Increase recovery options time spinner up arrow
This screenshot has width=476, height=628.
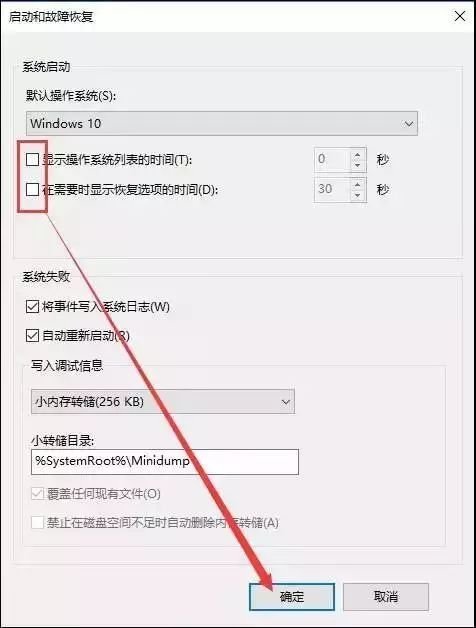click(x=358, y=184)
